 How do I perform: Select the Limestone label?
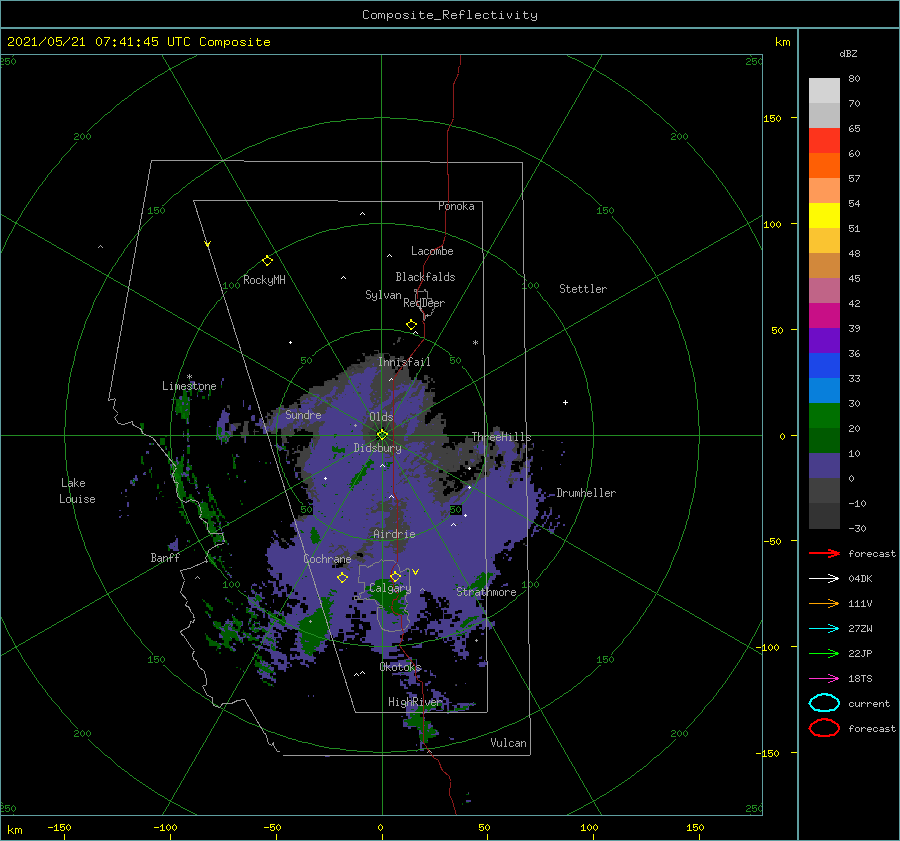point(189,386)
